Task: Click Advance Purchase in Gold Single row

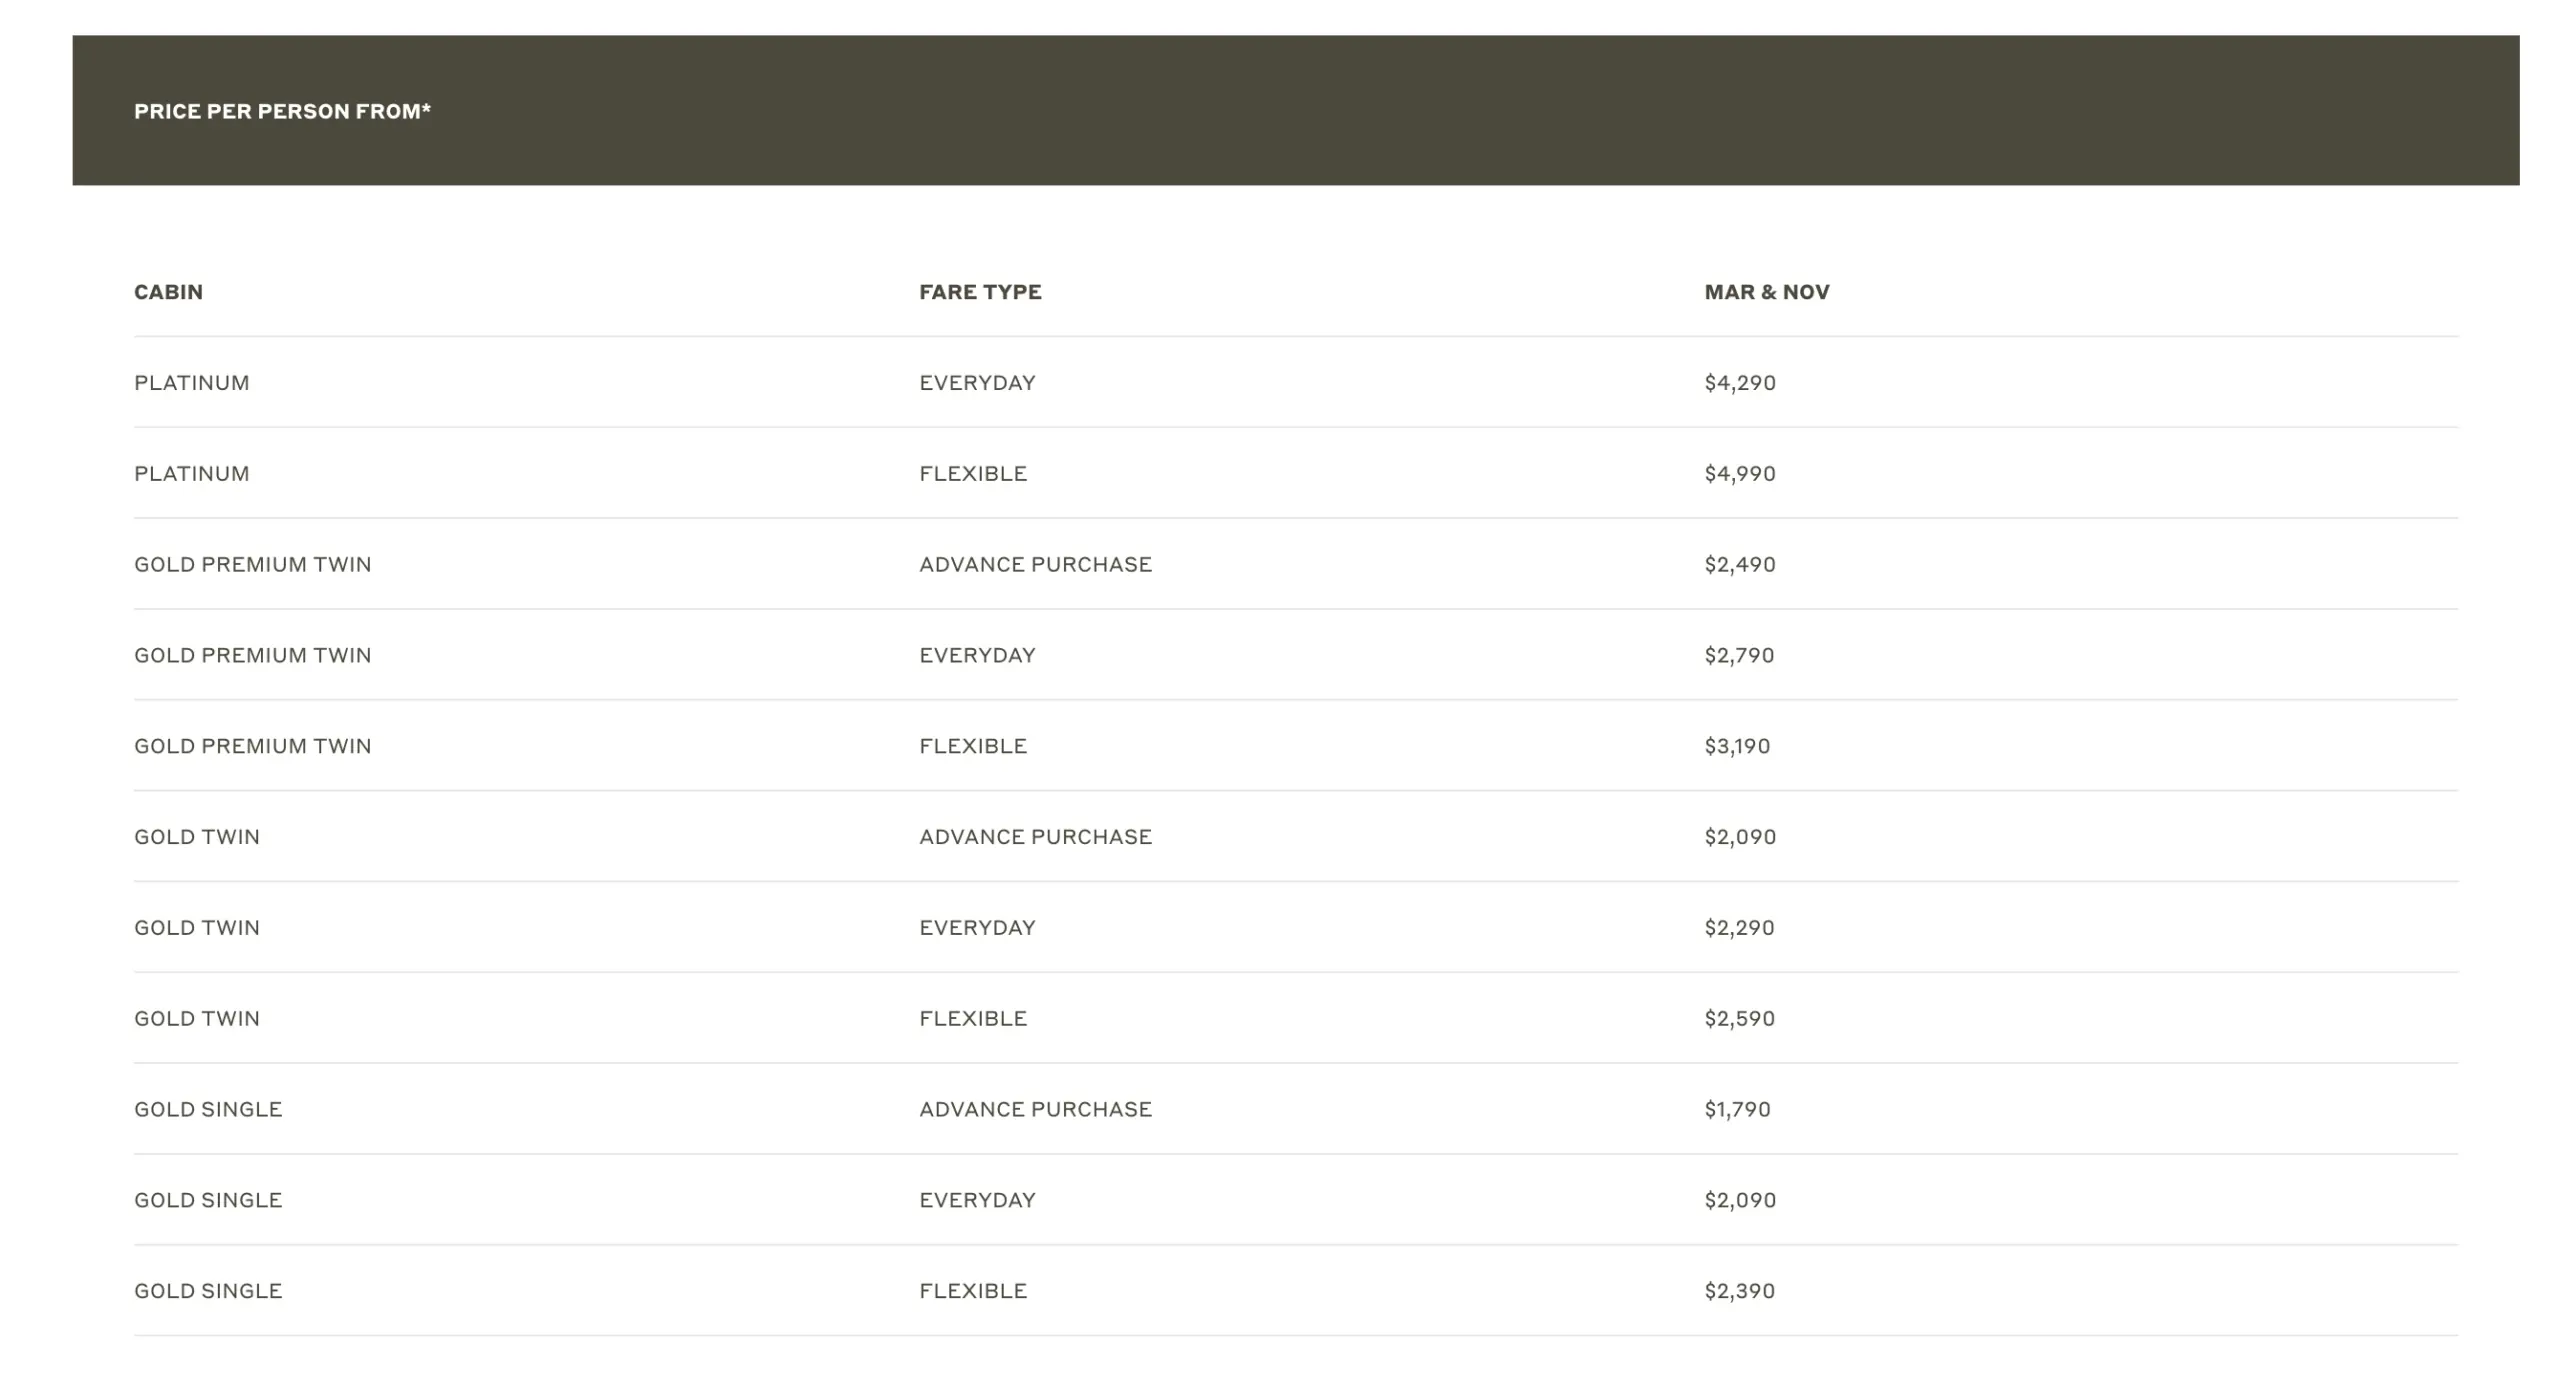Action: [x=1035, y=1110]
